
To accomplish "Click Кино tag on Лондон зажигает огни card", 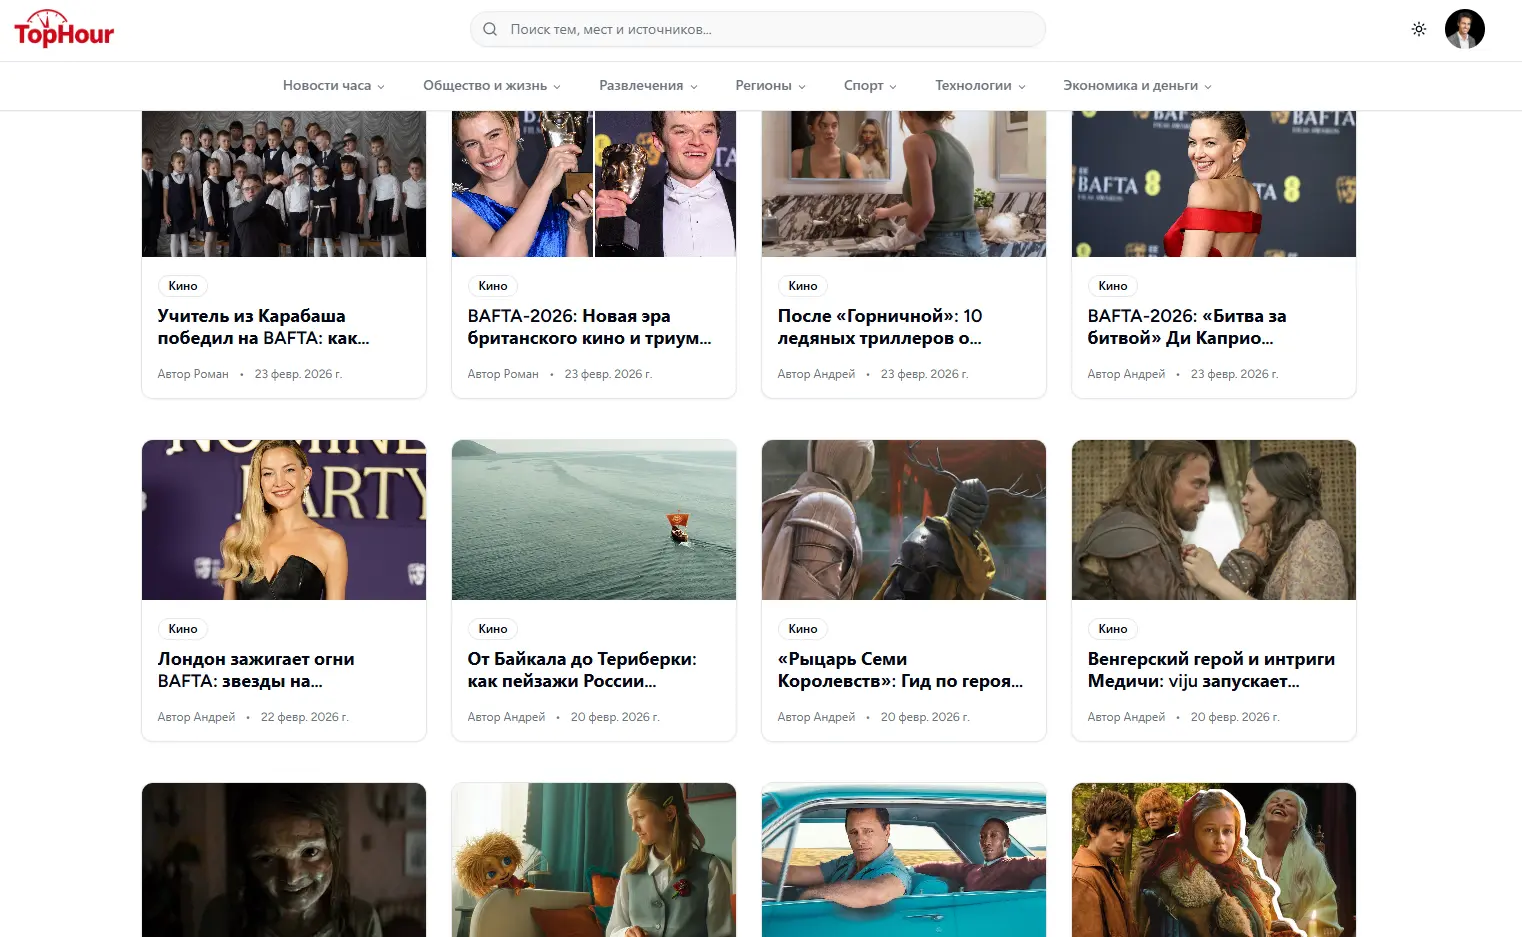I will [x=183, y=629].
